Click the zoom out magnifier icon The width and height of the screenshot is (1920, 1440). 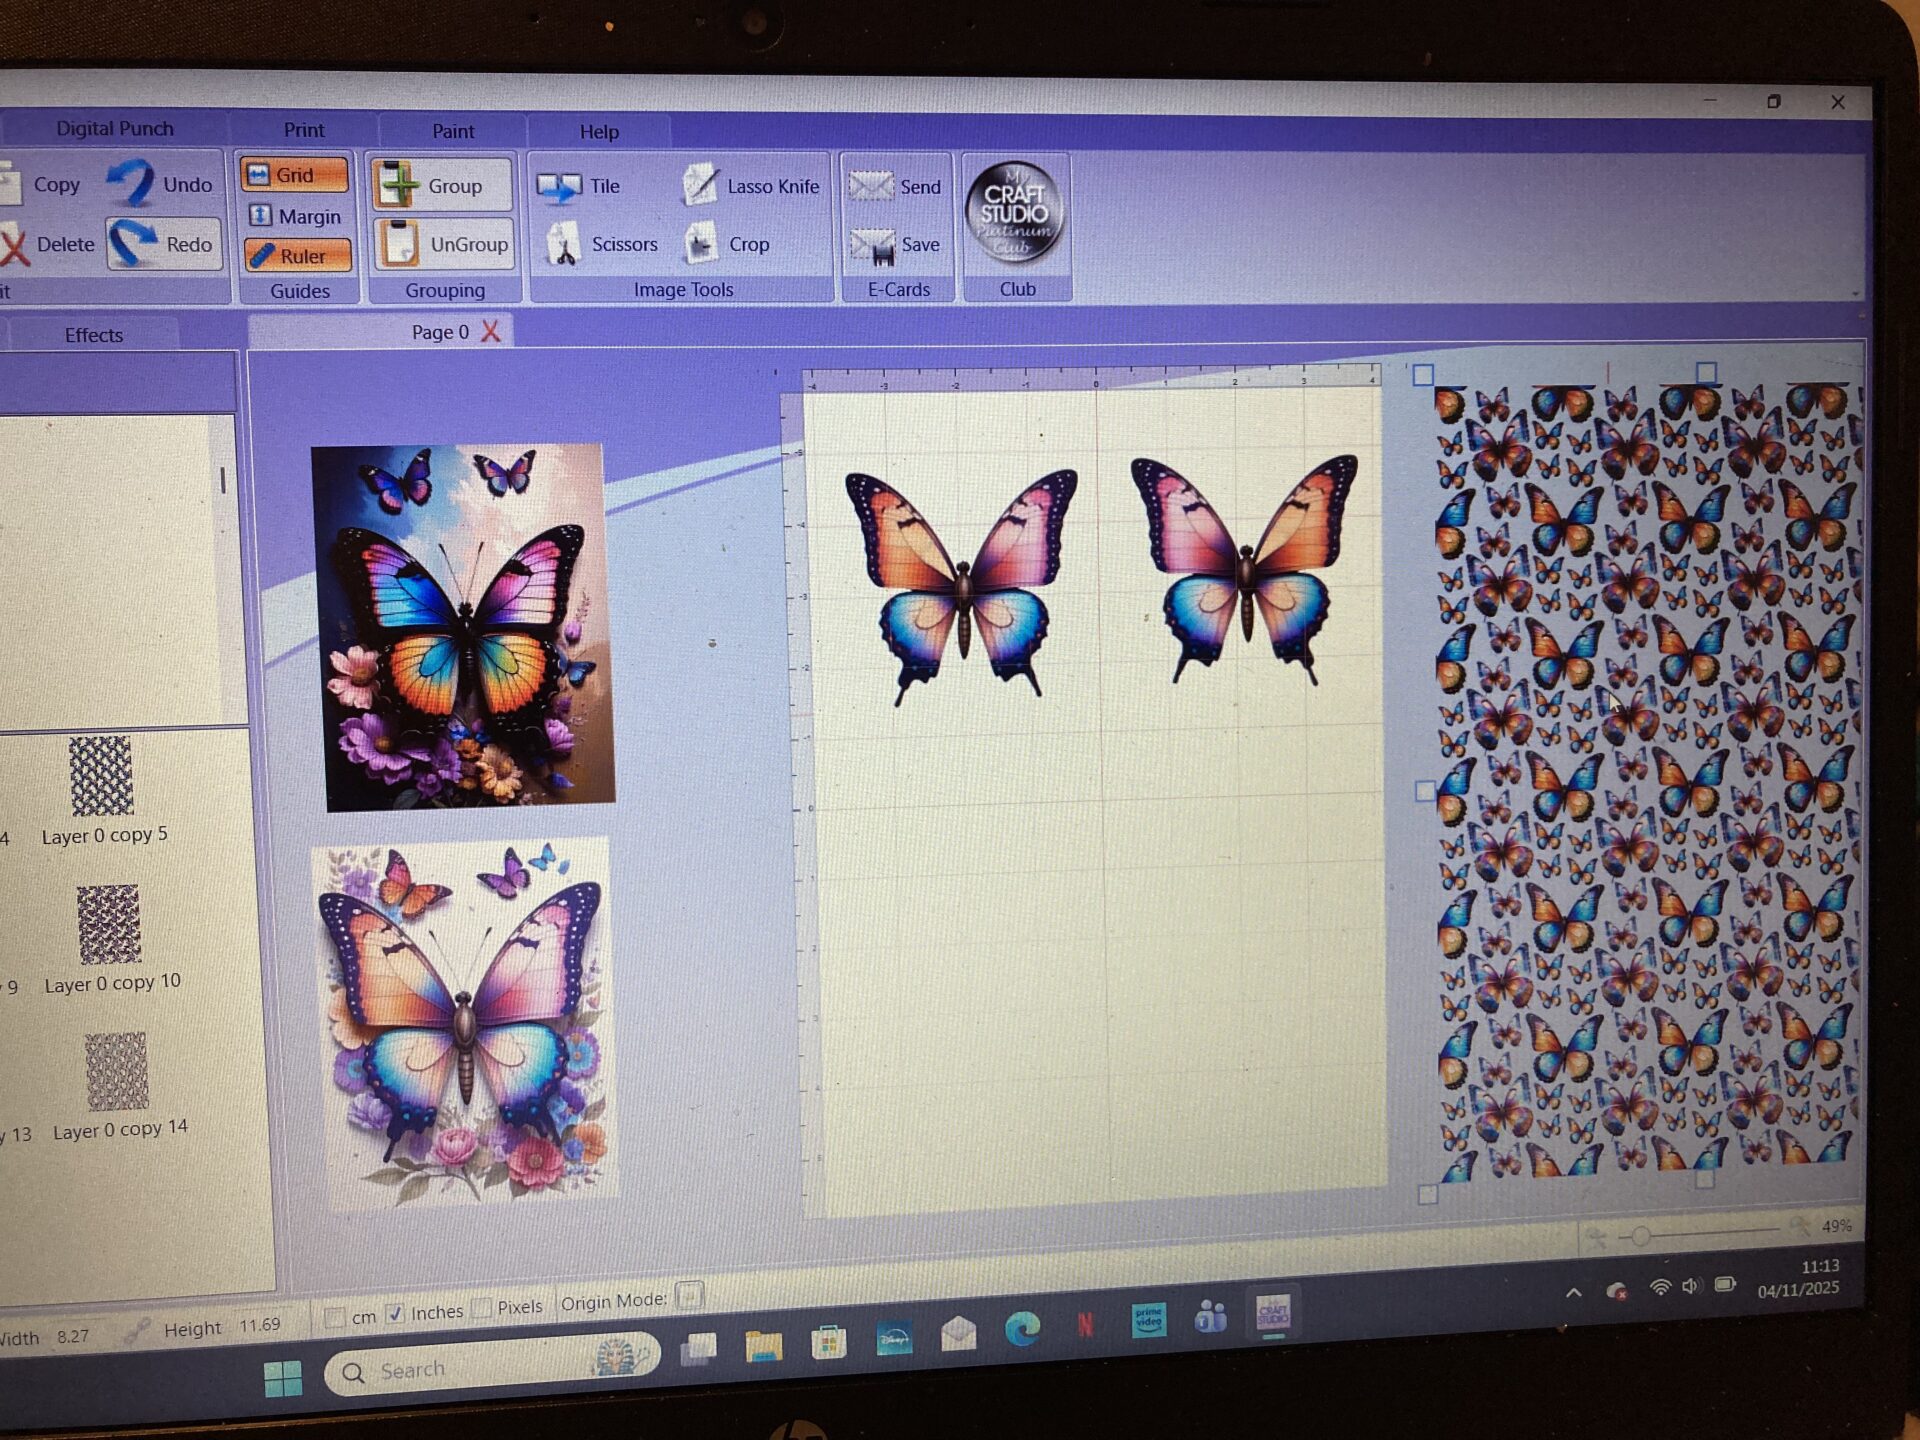(x=1597, y=1238)
